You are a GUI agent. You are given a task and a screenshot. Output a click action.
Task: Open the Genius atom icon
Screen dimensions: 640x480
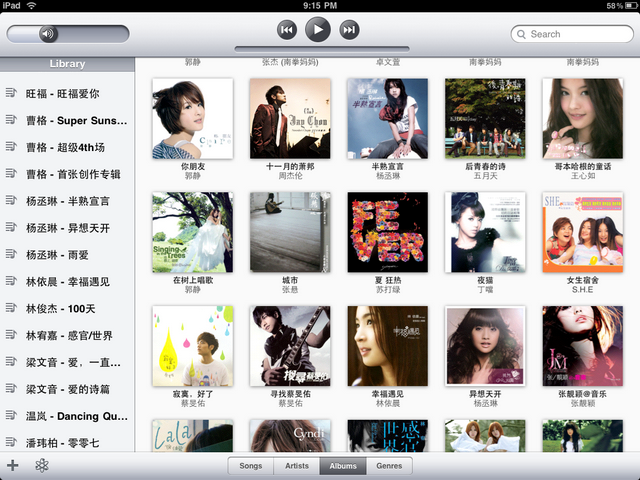tap(42, 465)
